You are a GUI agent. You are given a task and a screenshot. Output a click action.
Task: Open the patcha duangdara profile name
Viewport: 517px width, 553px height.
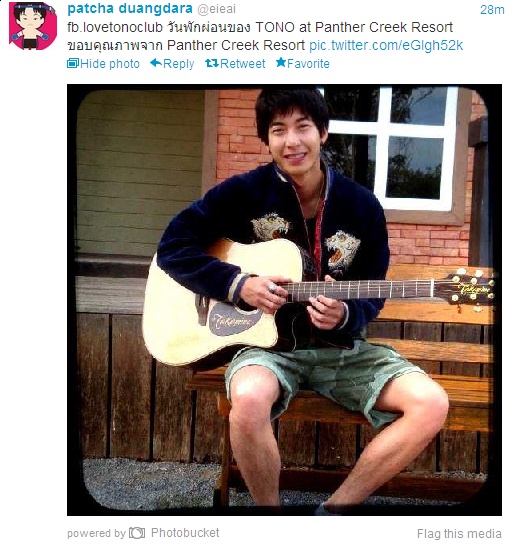(130, 9)
